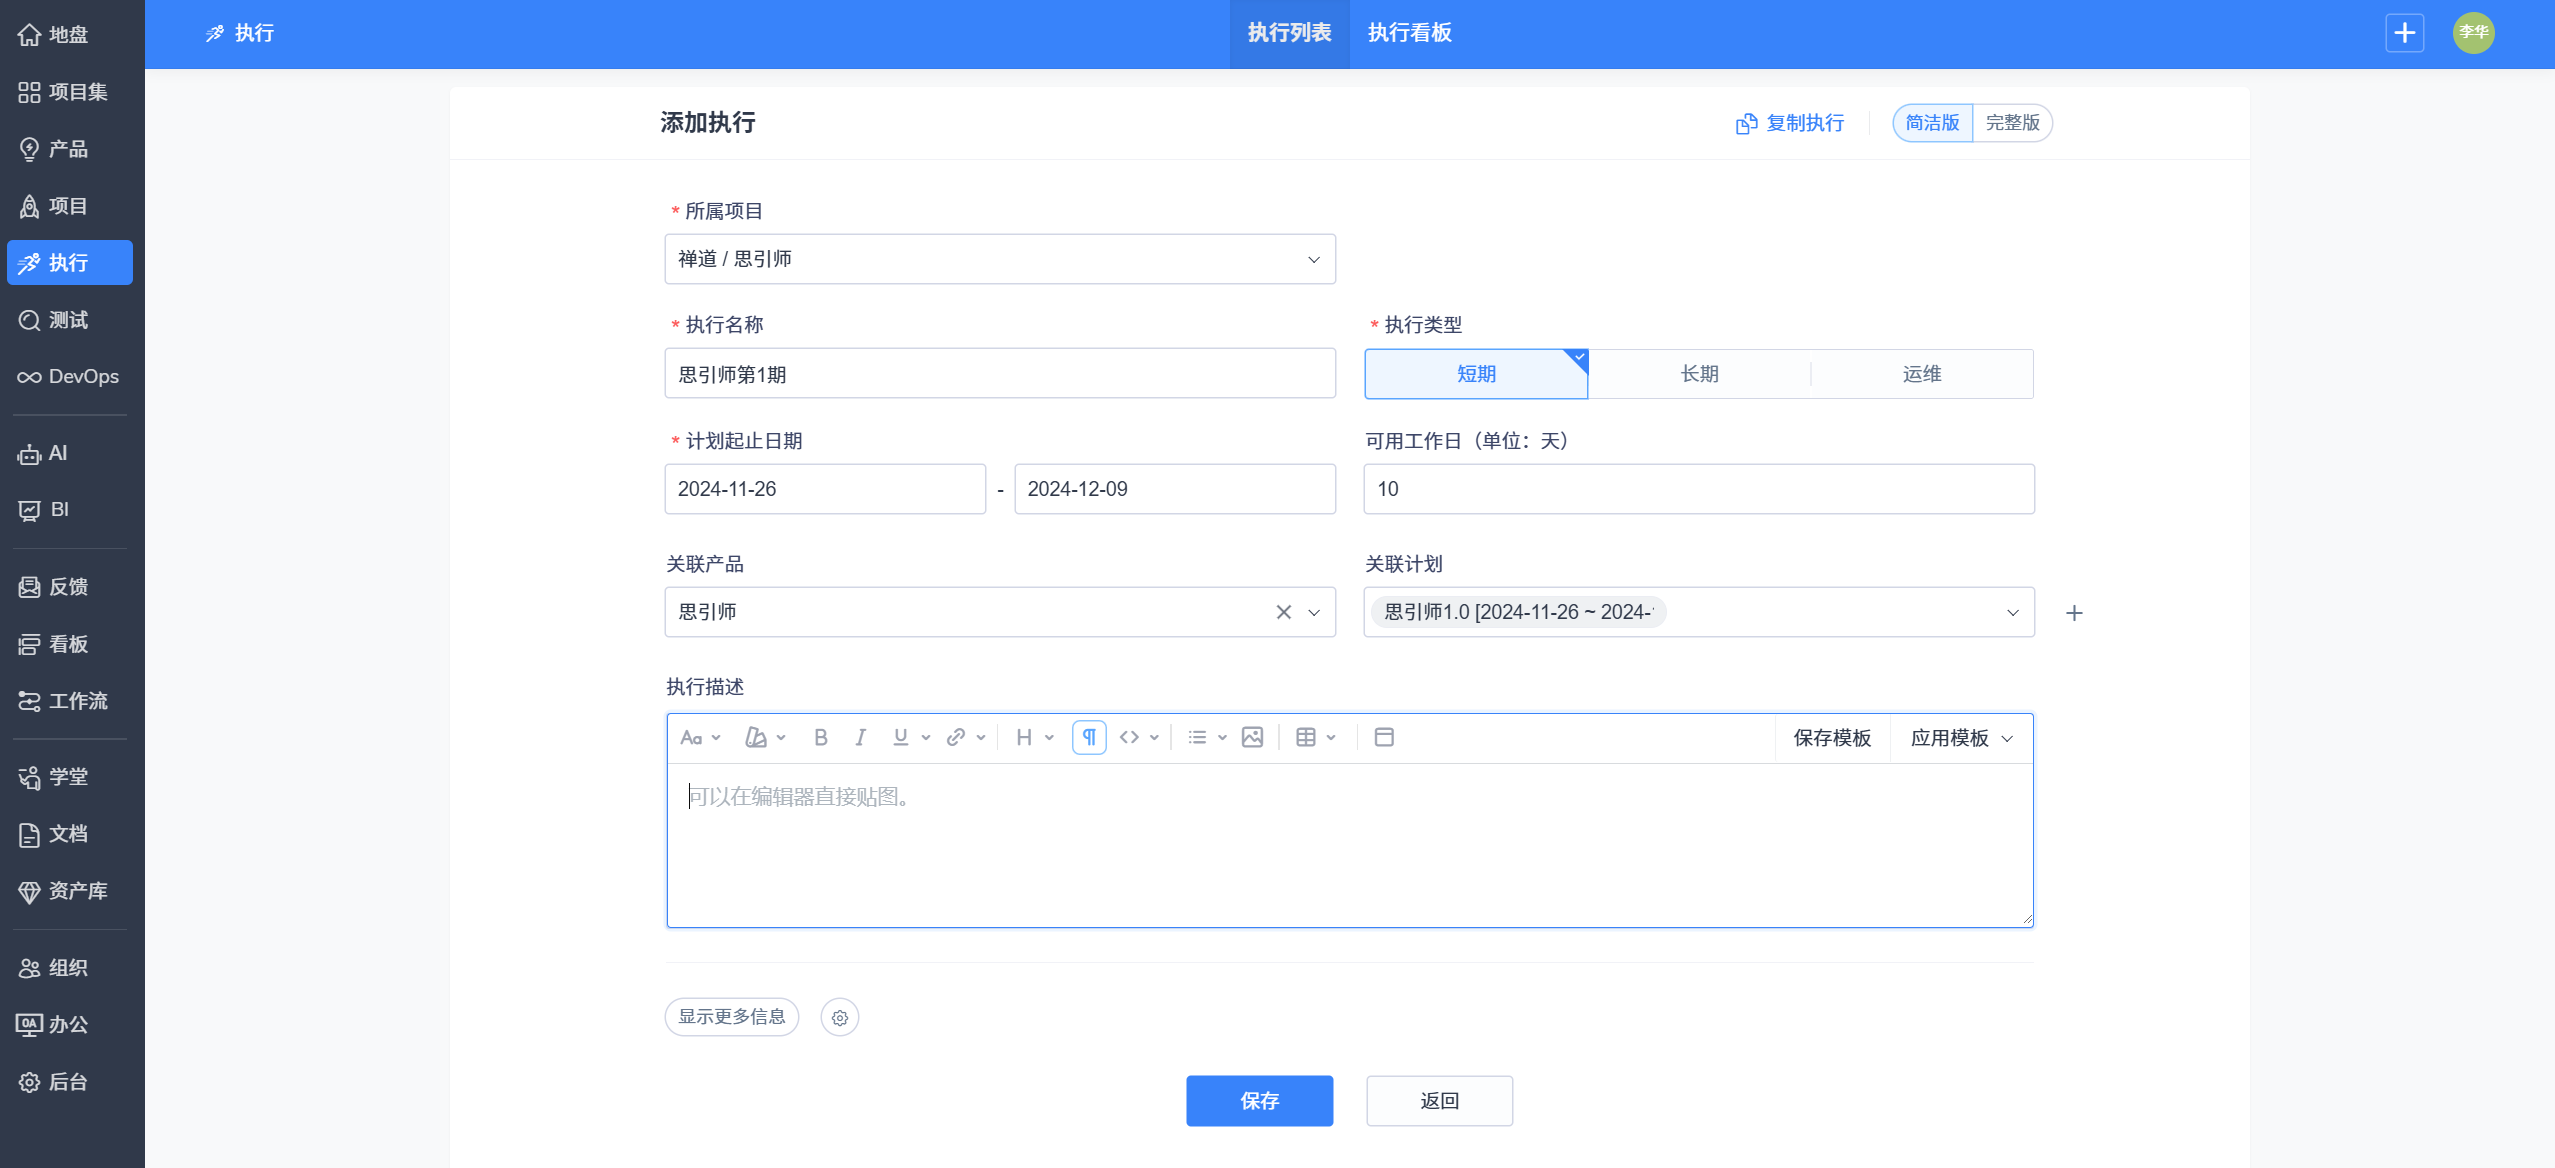Switch to 完整版 form mode
Image resolution: width=2555 pixels, height=1168 pixels.
2012,123
